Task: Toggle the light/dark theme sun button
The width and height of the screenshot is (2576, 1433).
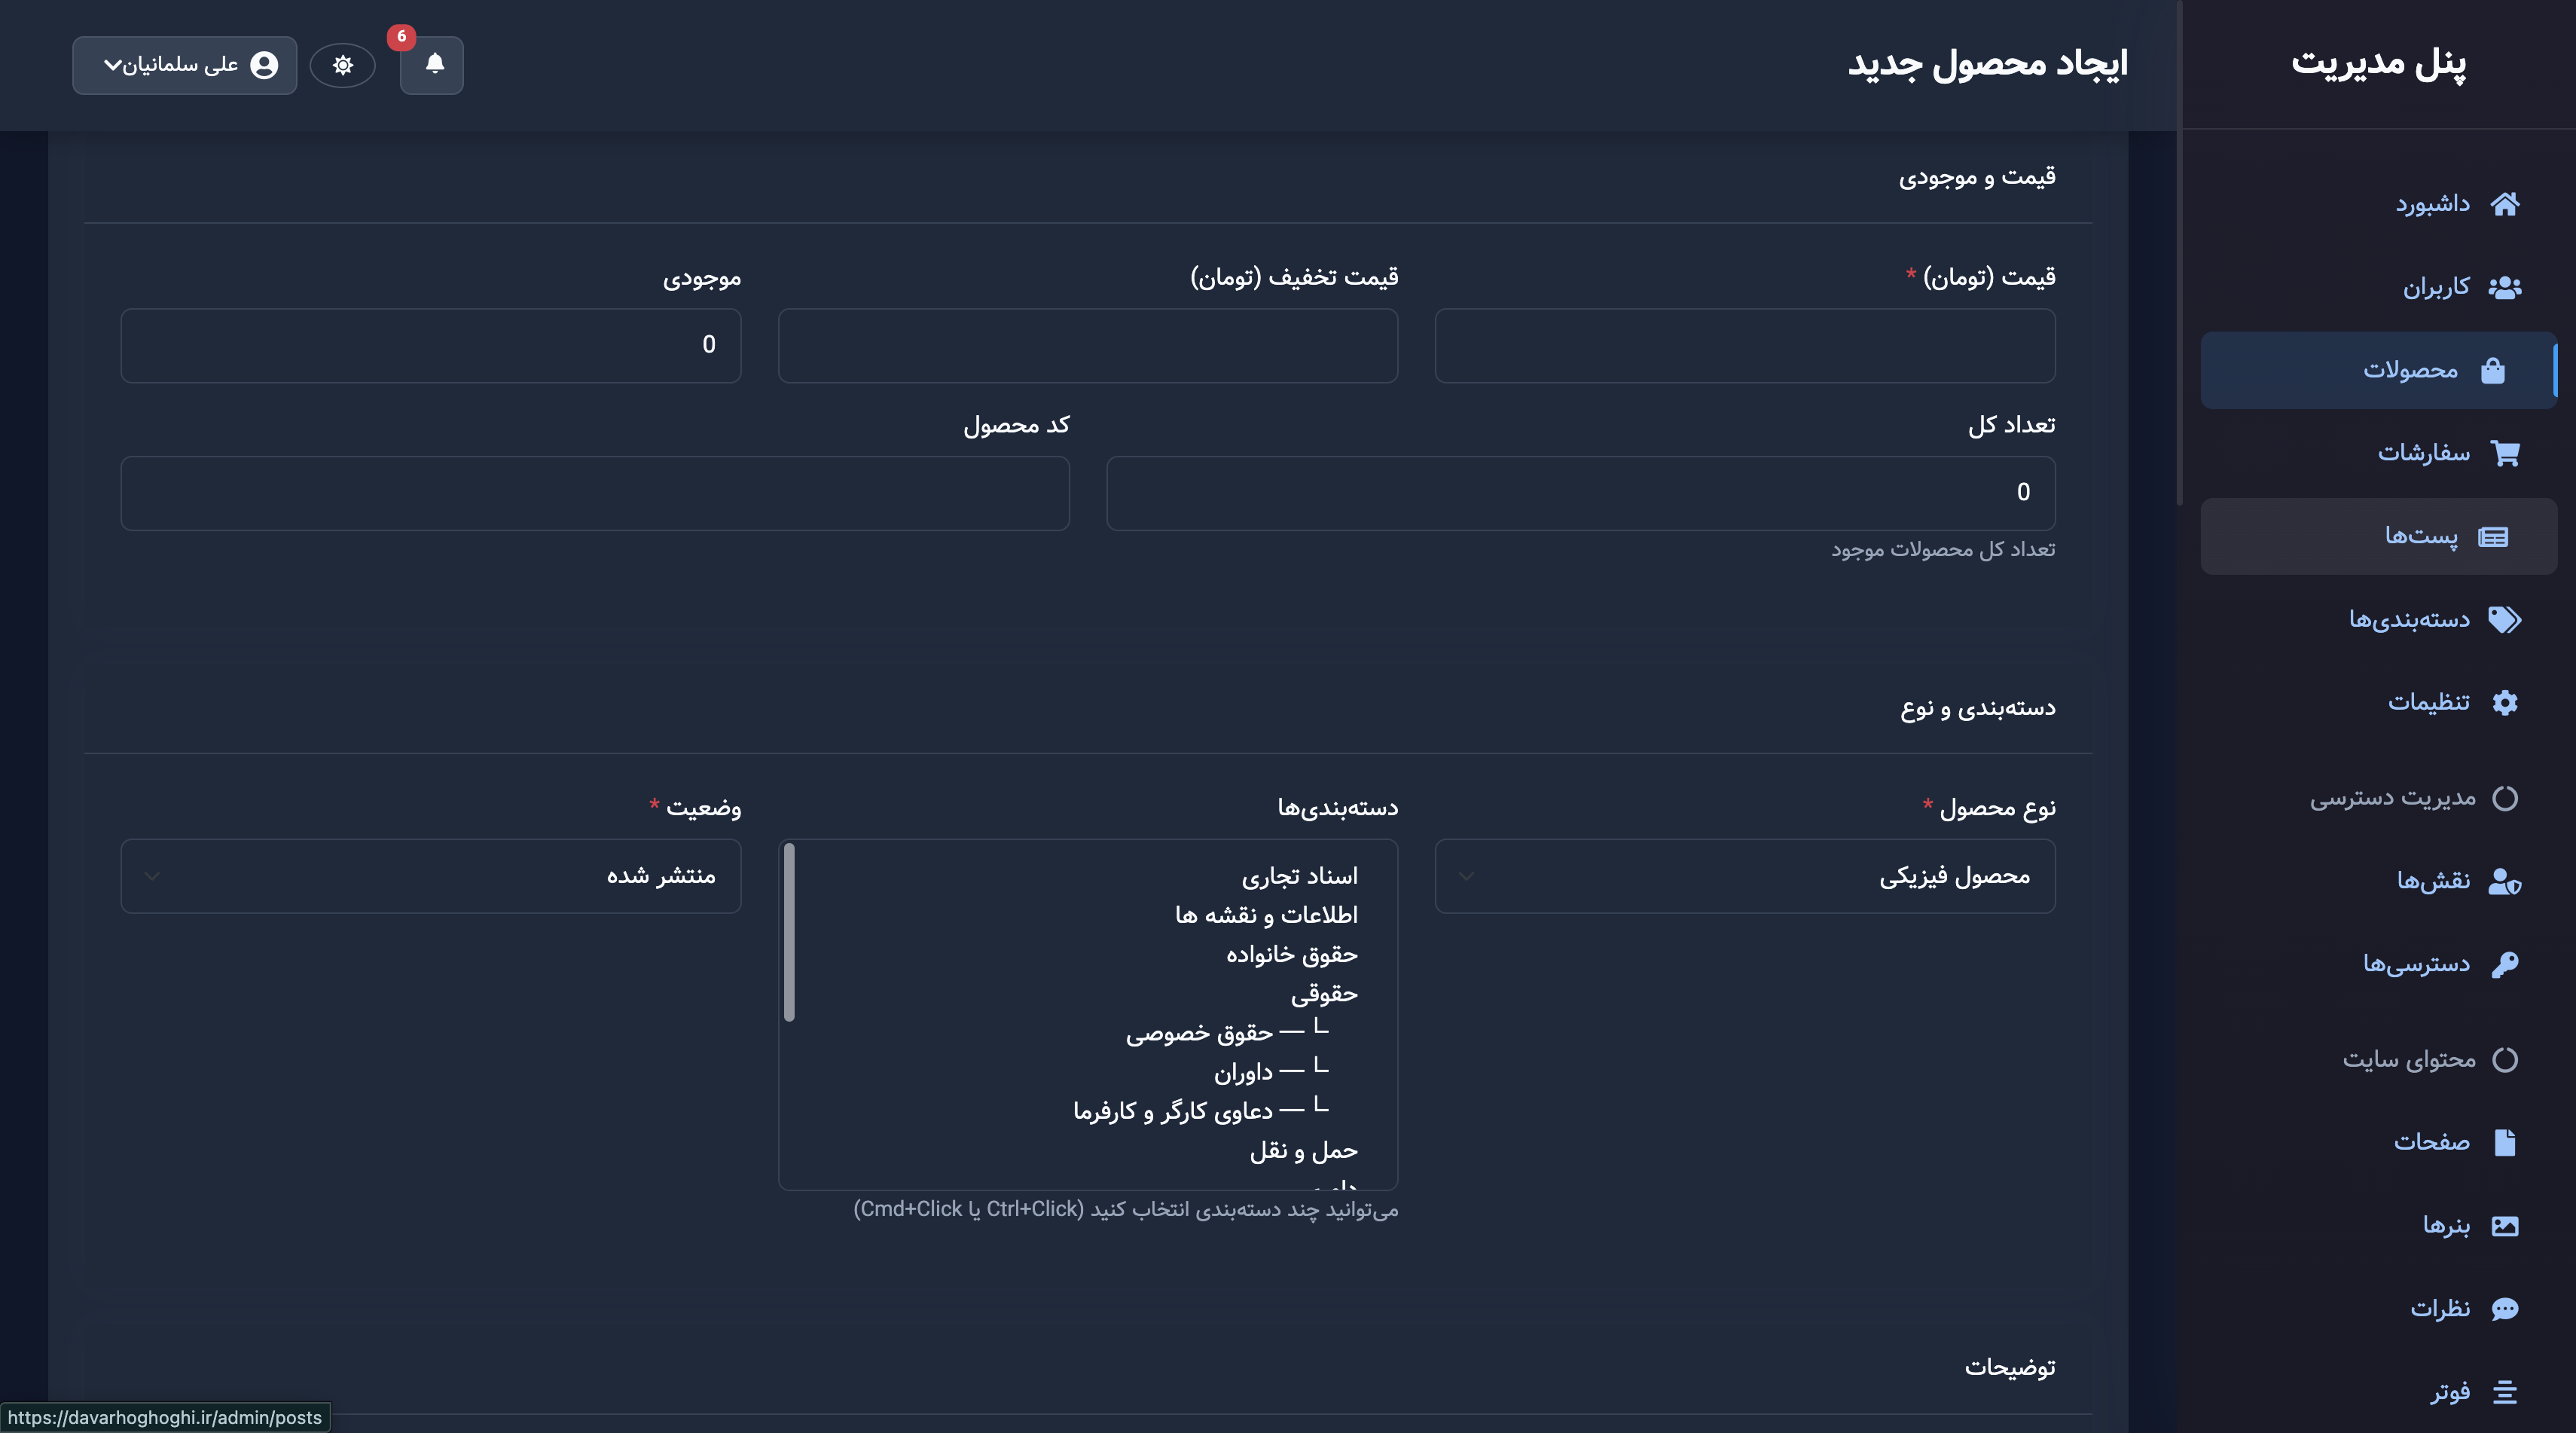Action: coord(343,65)
